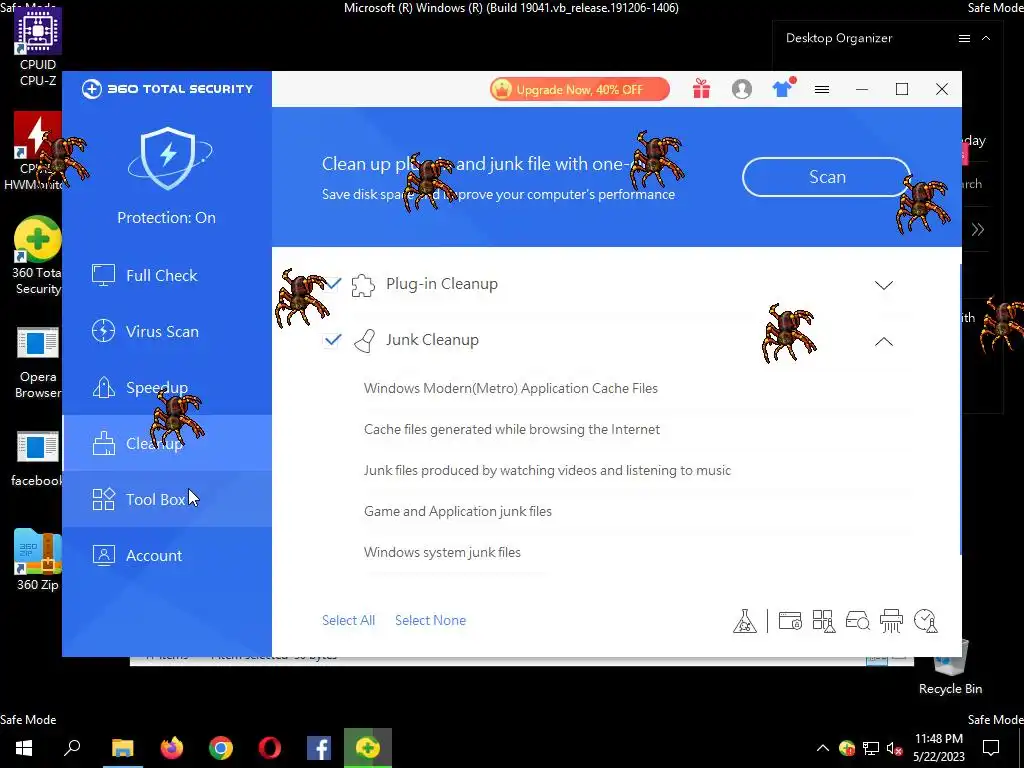Expand the Plug-in Cleanup section

point(884,285)
